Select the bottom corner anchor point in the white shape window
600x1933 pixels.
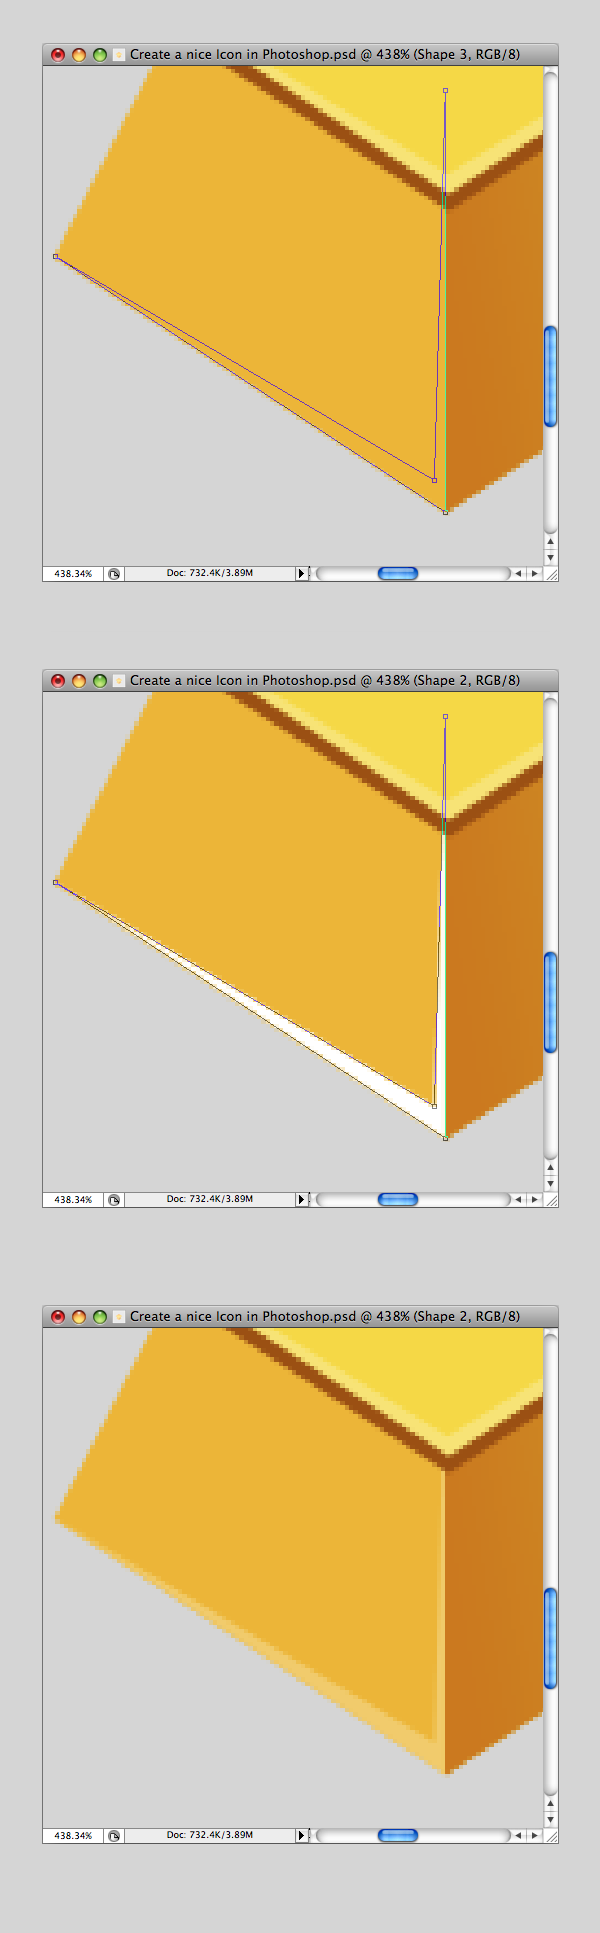coord(445,1138)
